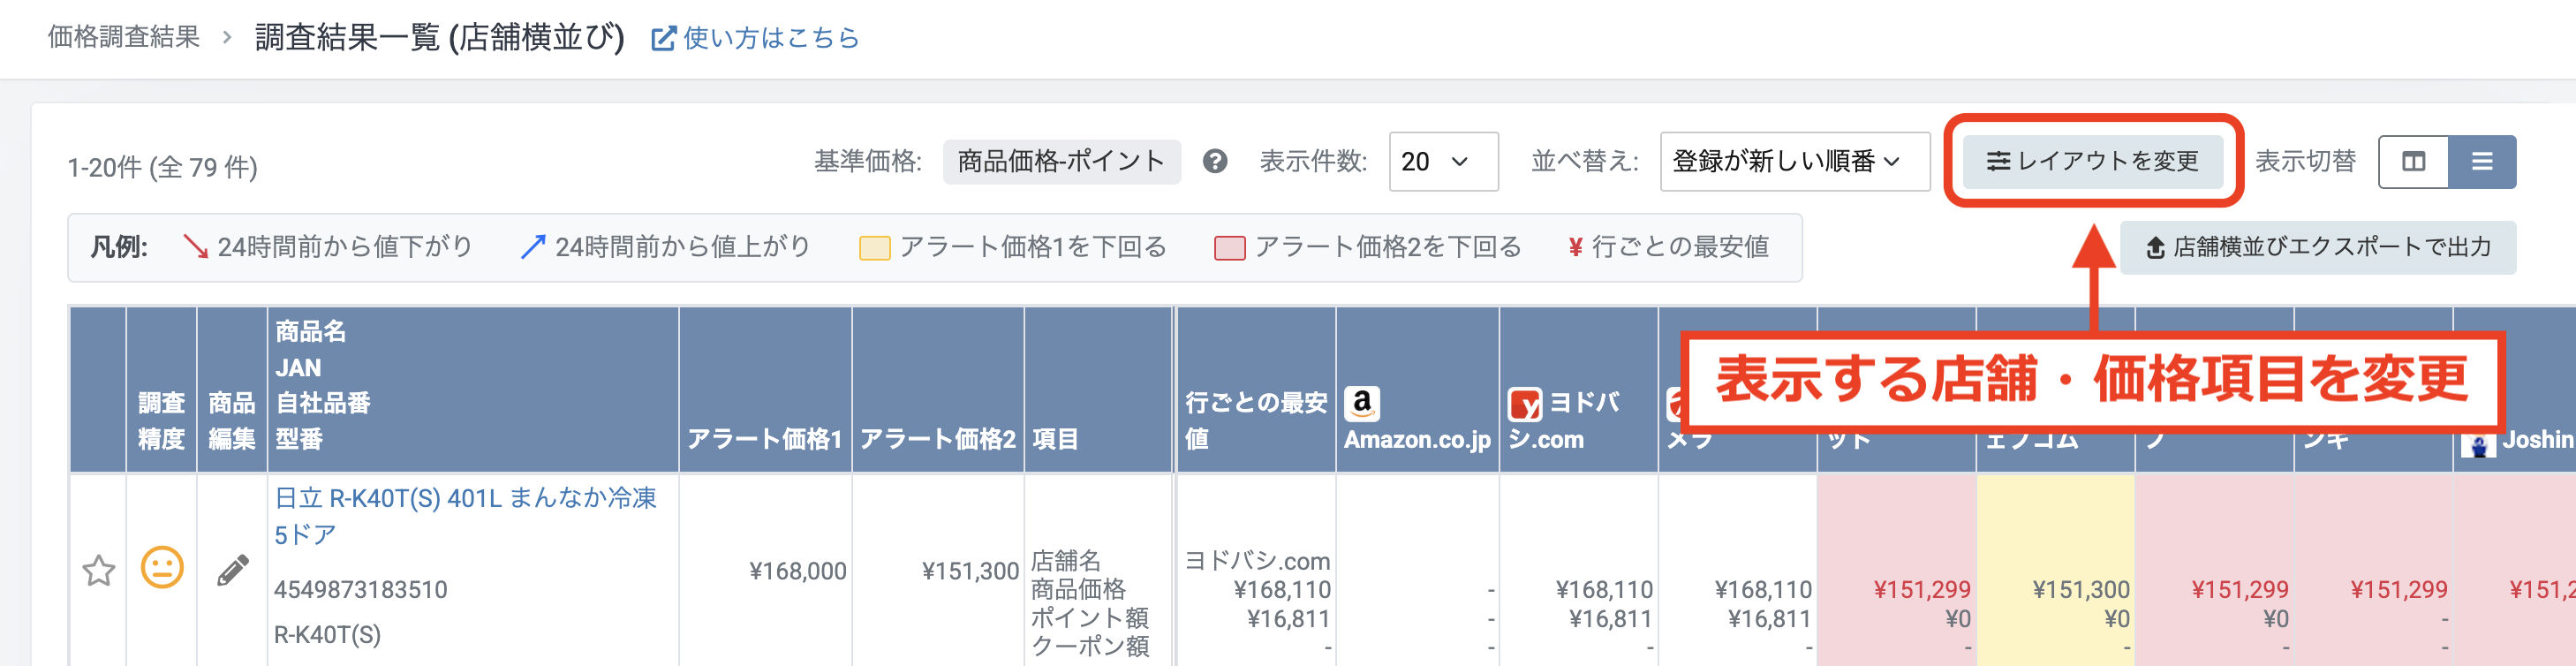Click the 調査結果一覧 (店舗横並び) page title
Screen dimensions: 2576x666
pyautogui.click(x=440, y=38)
